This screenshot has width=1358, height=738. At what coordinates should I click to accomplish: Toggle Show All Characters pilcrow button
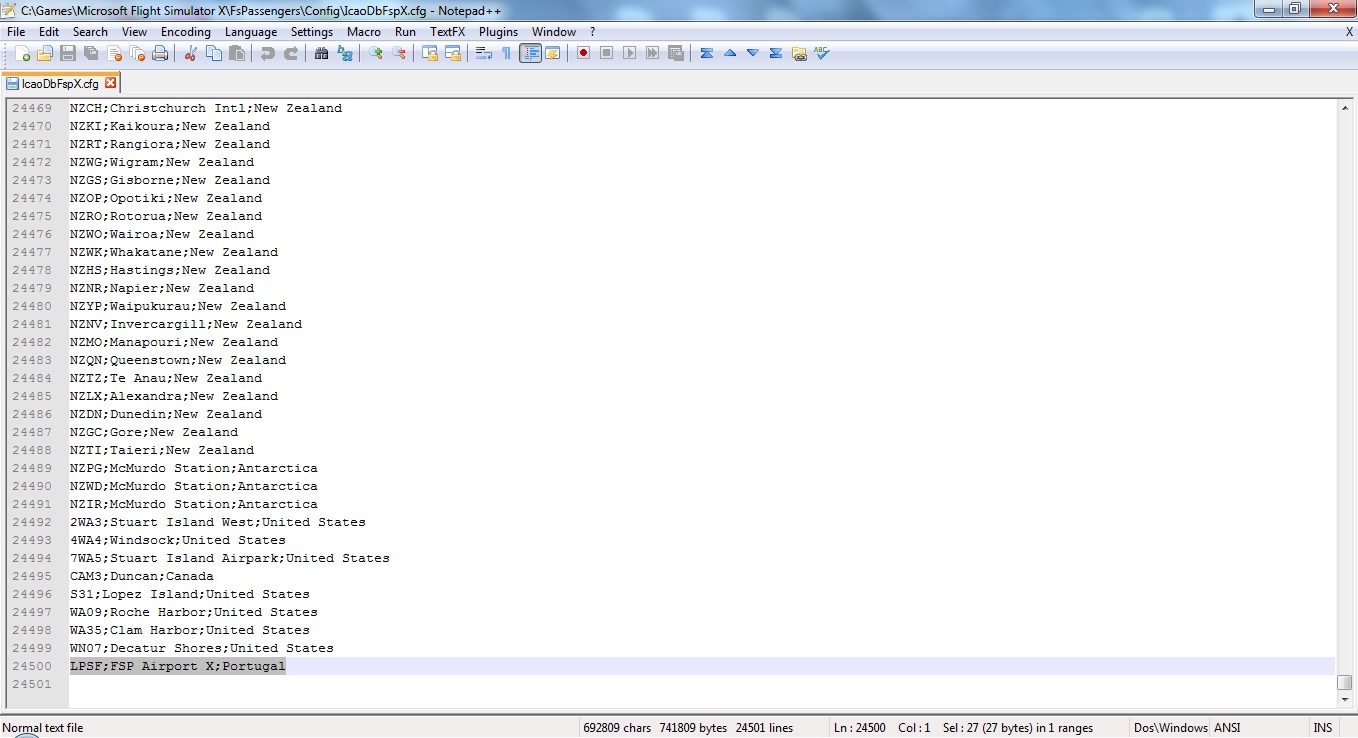(506, 53)
